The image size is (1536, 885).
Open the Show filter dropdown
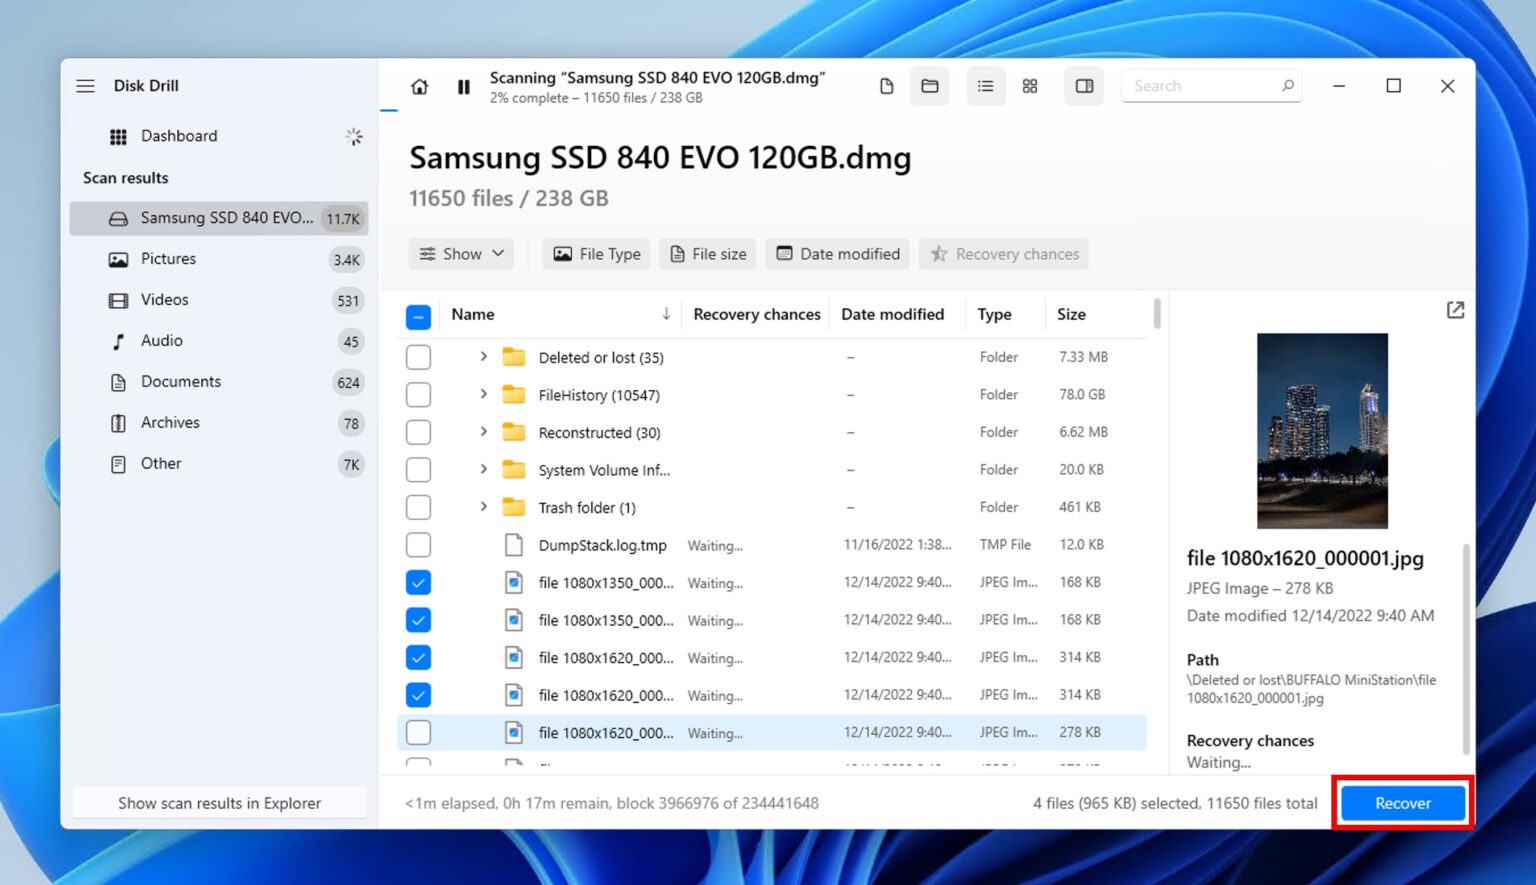point(460,253)
